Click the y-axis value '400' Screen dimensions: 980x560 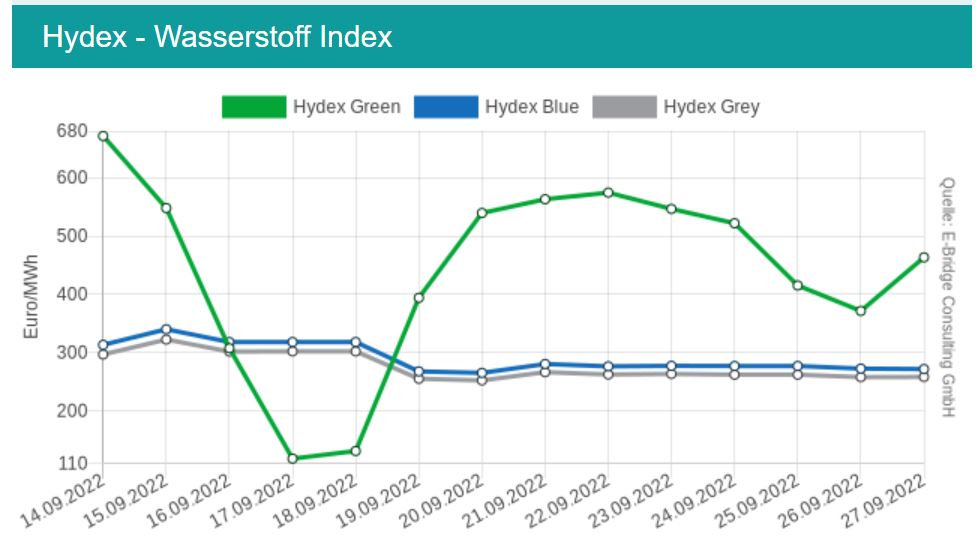72,294
